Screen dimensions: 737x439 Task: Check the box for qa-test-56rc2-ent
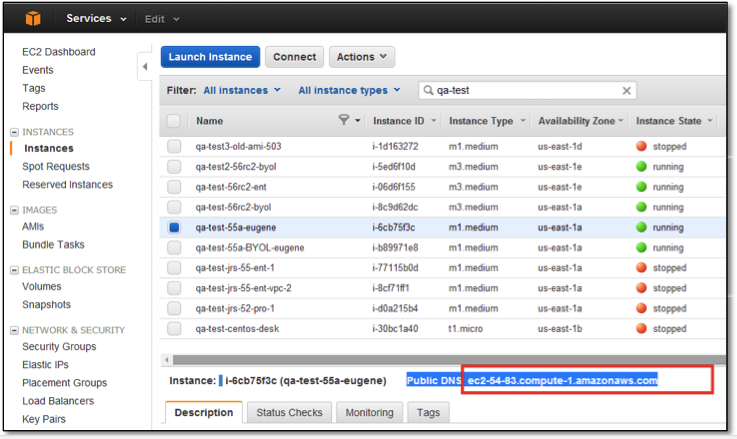(x=174, y=187)
